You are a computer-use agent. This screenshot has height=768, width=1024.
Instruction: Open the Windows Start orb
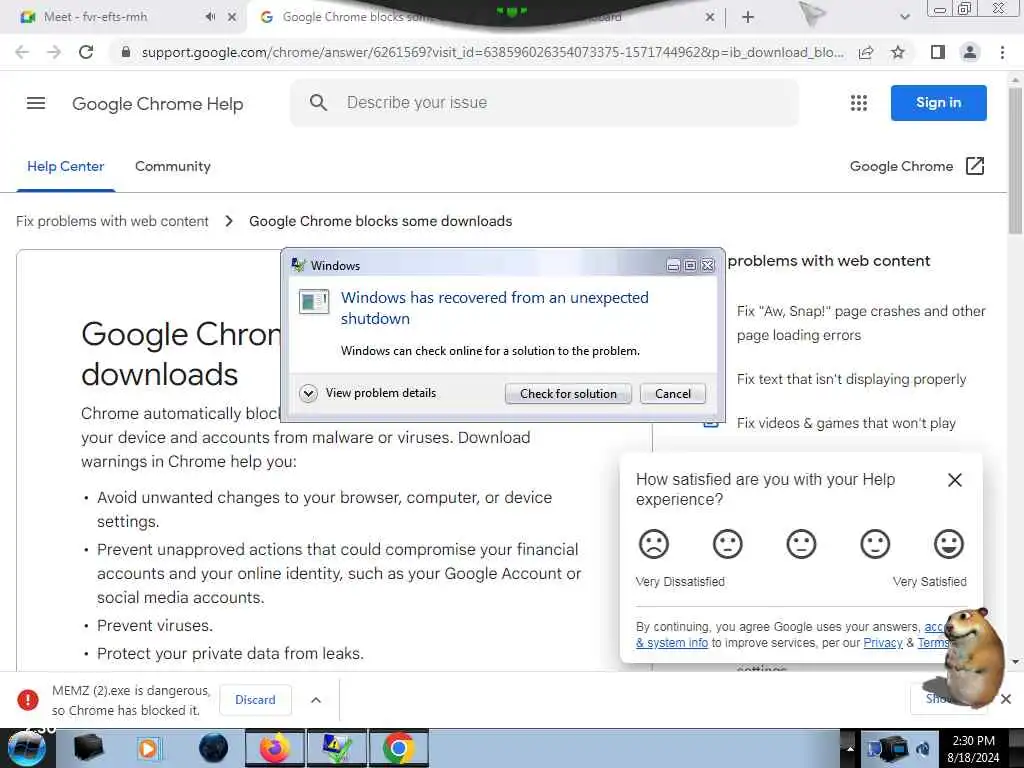(27, 748)
